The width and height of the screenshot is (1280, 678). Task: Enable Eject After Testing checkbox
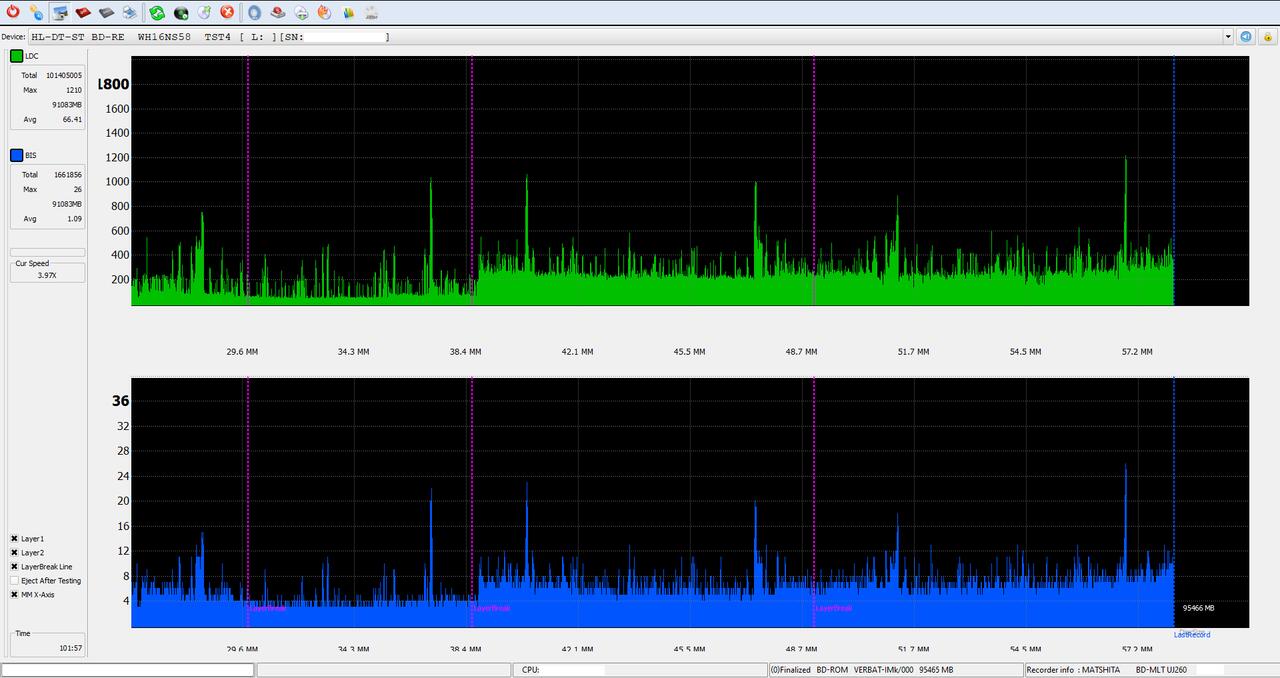pyautogui.click(x=15, y=580)
